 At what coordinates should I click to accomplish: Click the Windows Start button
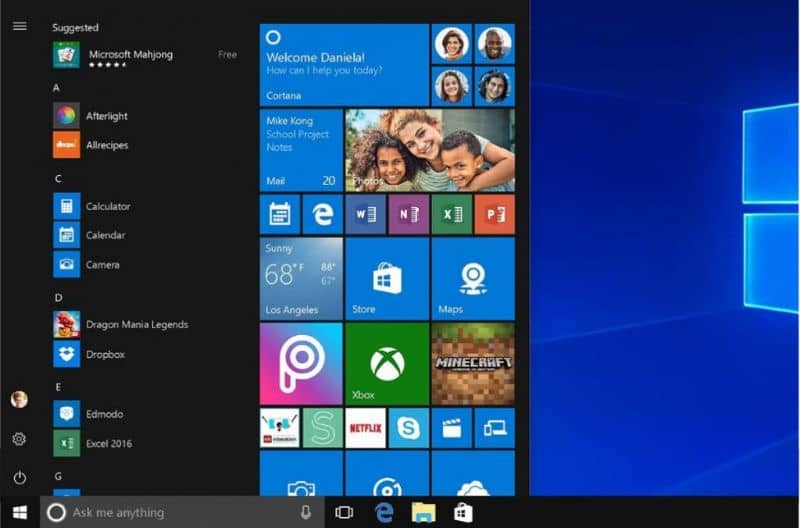pos(20,512)
